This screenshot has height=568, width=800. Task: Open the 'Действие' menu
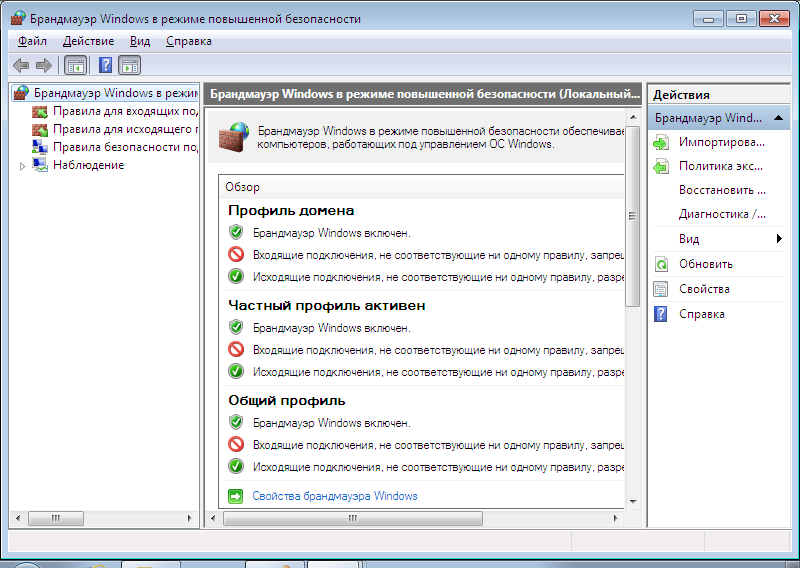pos(88,41)
